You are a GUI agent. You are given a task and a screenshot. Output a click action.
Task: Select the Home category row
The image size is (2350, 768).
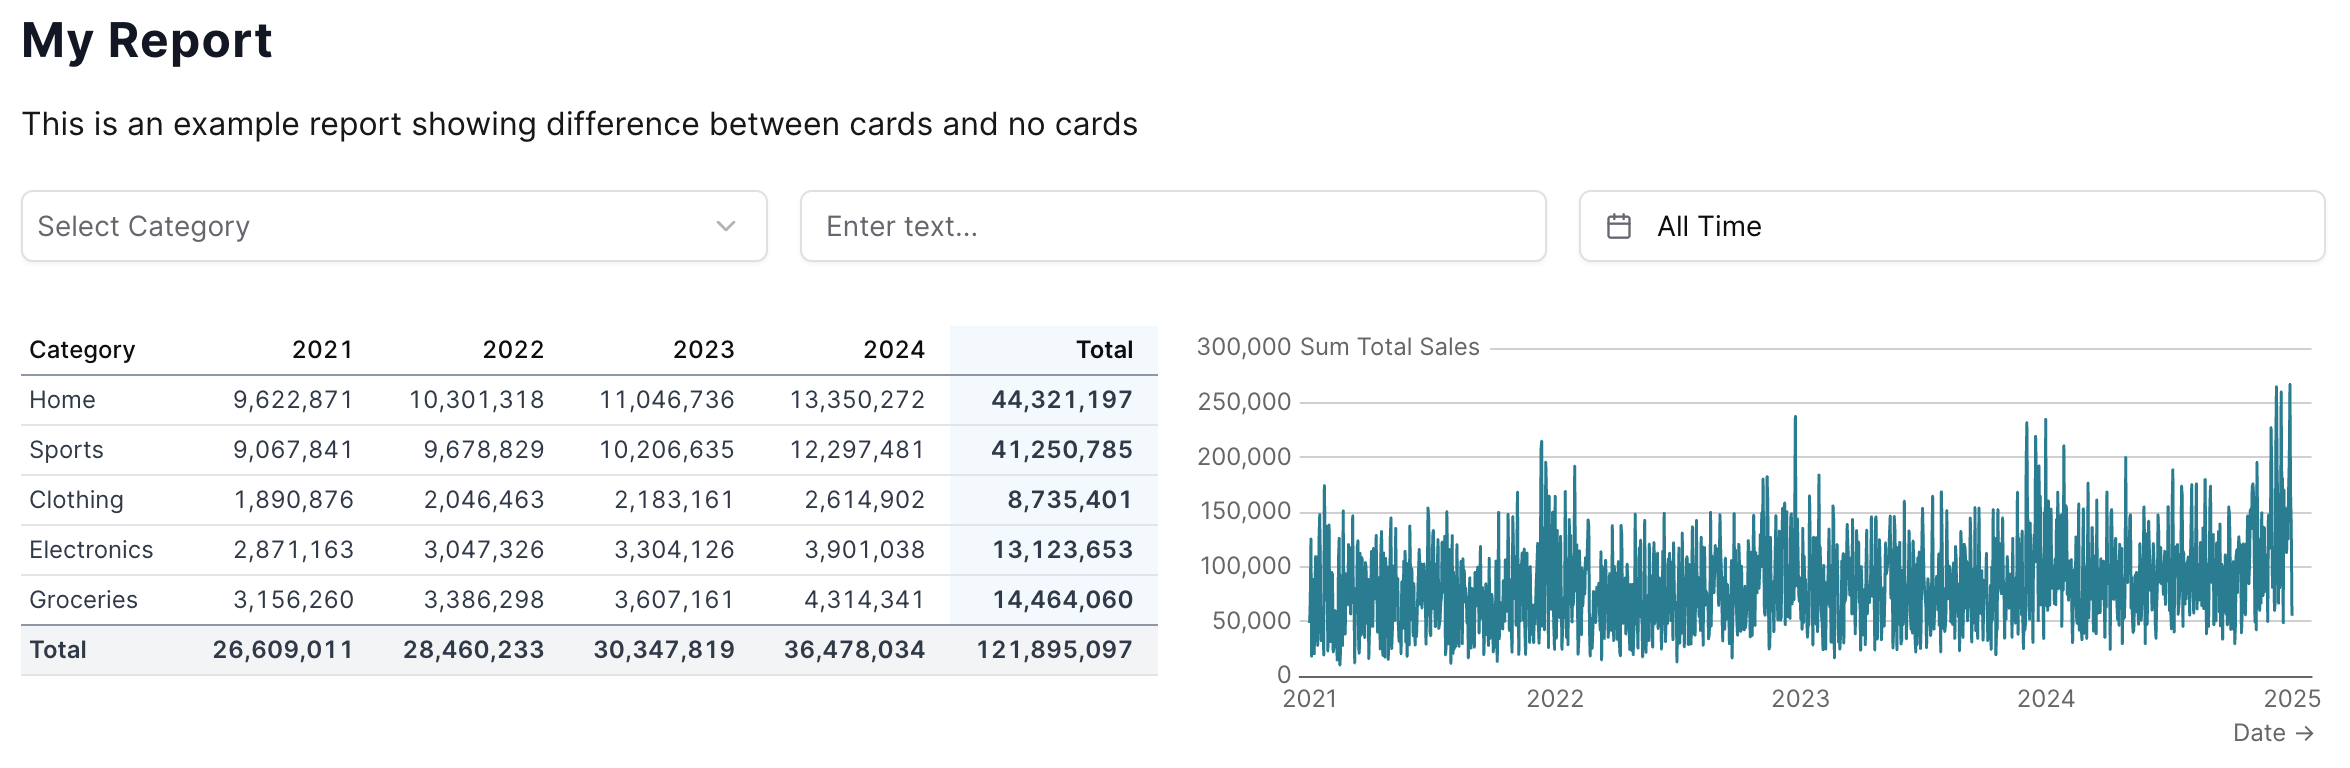[x=63, y=399]
